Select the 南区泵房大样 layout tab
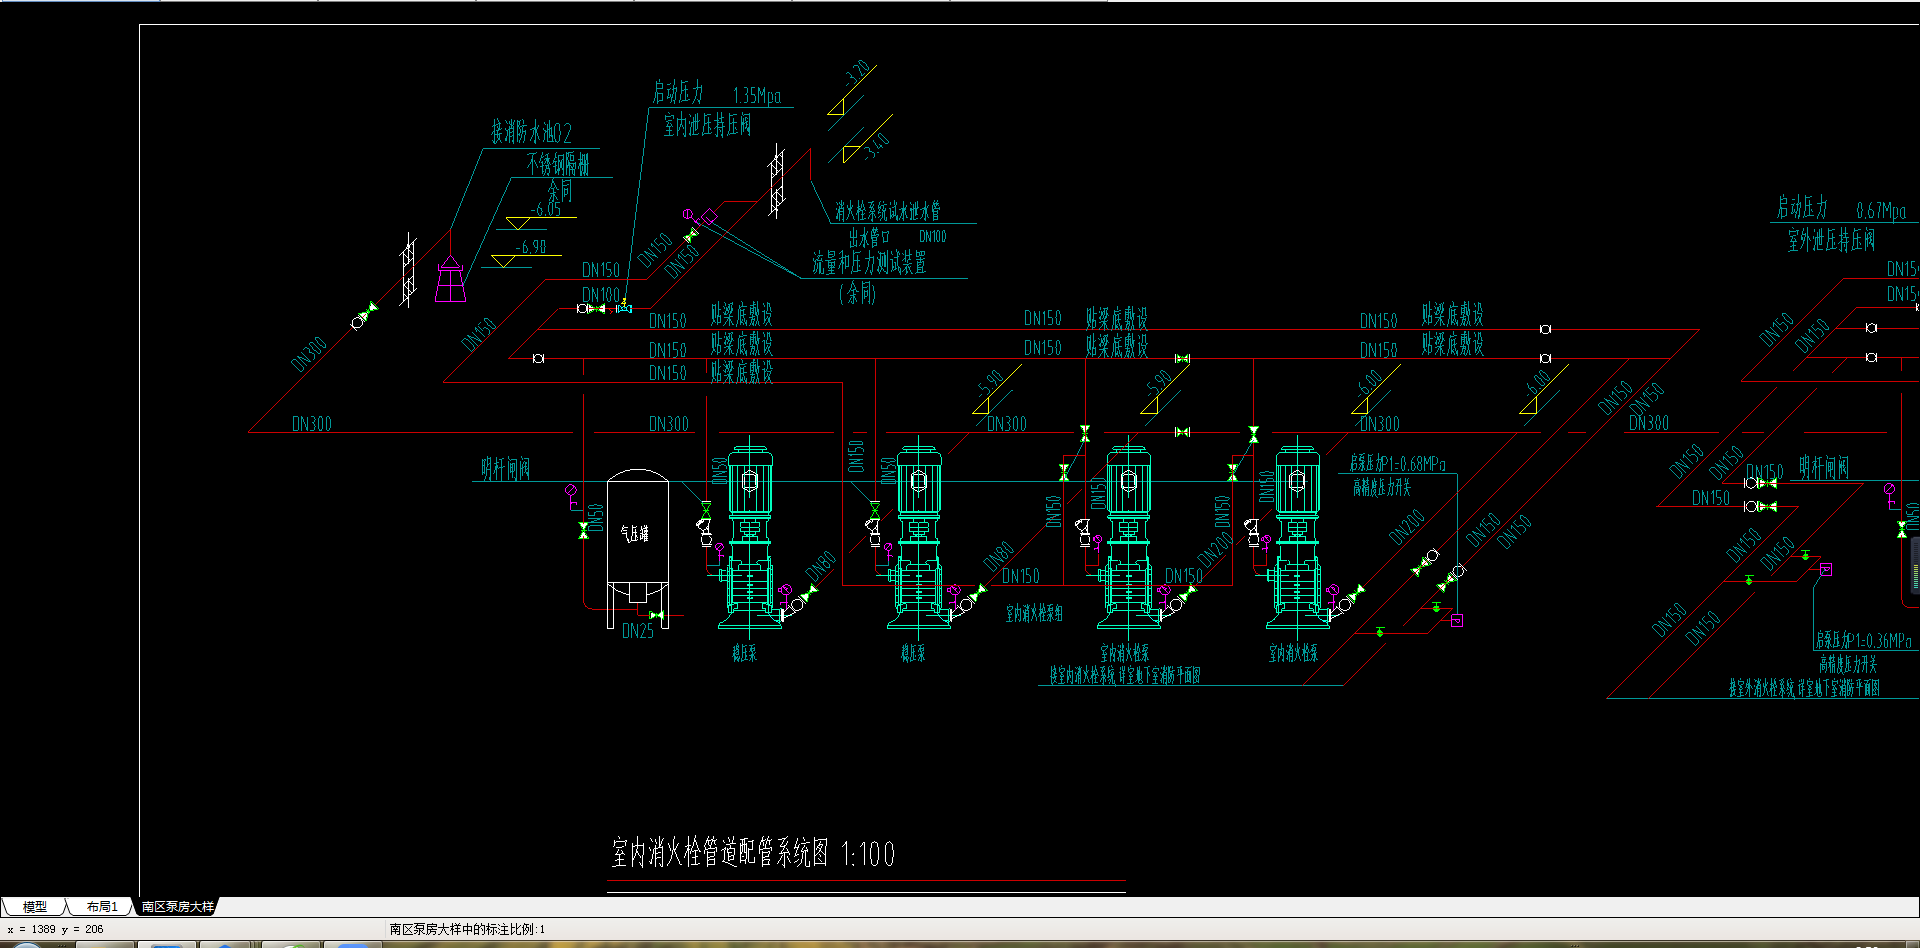The width and height of the screenshot is (1920, 948). [x=177, y=907]
